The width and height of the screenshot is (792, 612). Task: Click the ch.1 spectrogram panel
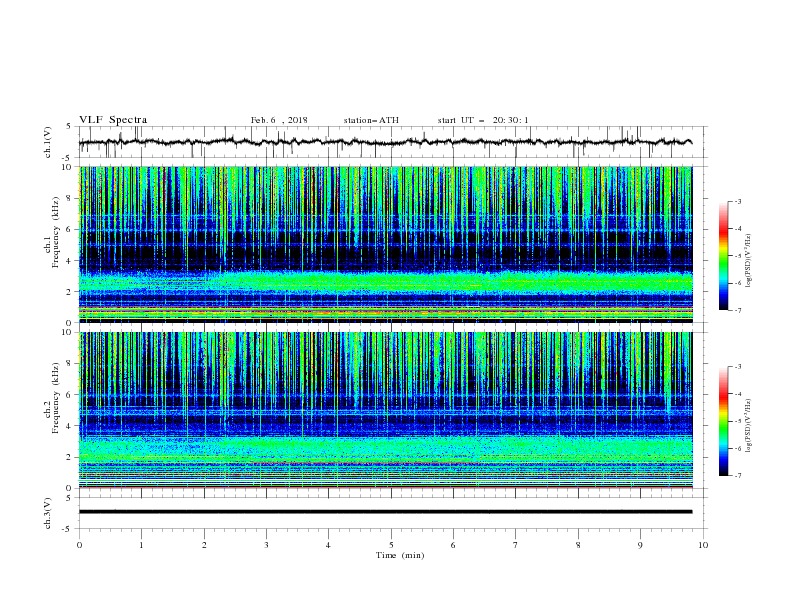pyautogui.click(x=385, y=244)
